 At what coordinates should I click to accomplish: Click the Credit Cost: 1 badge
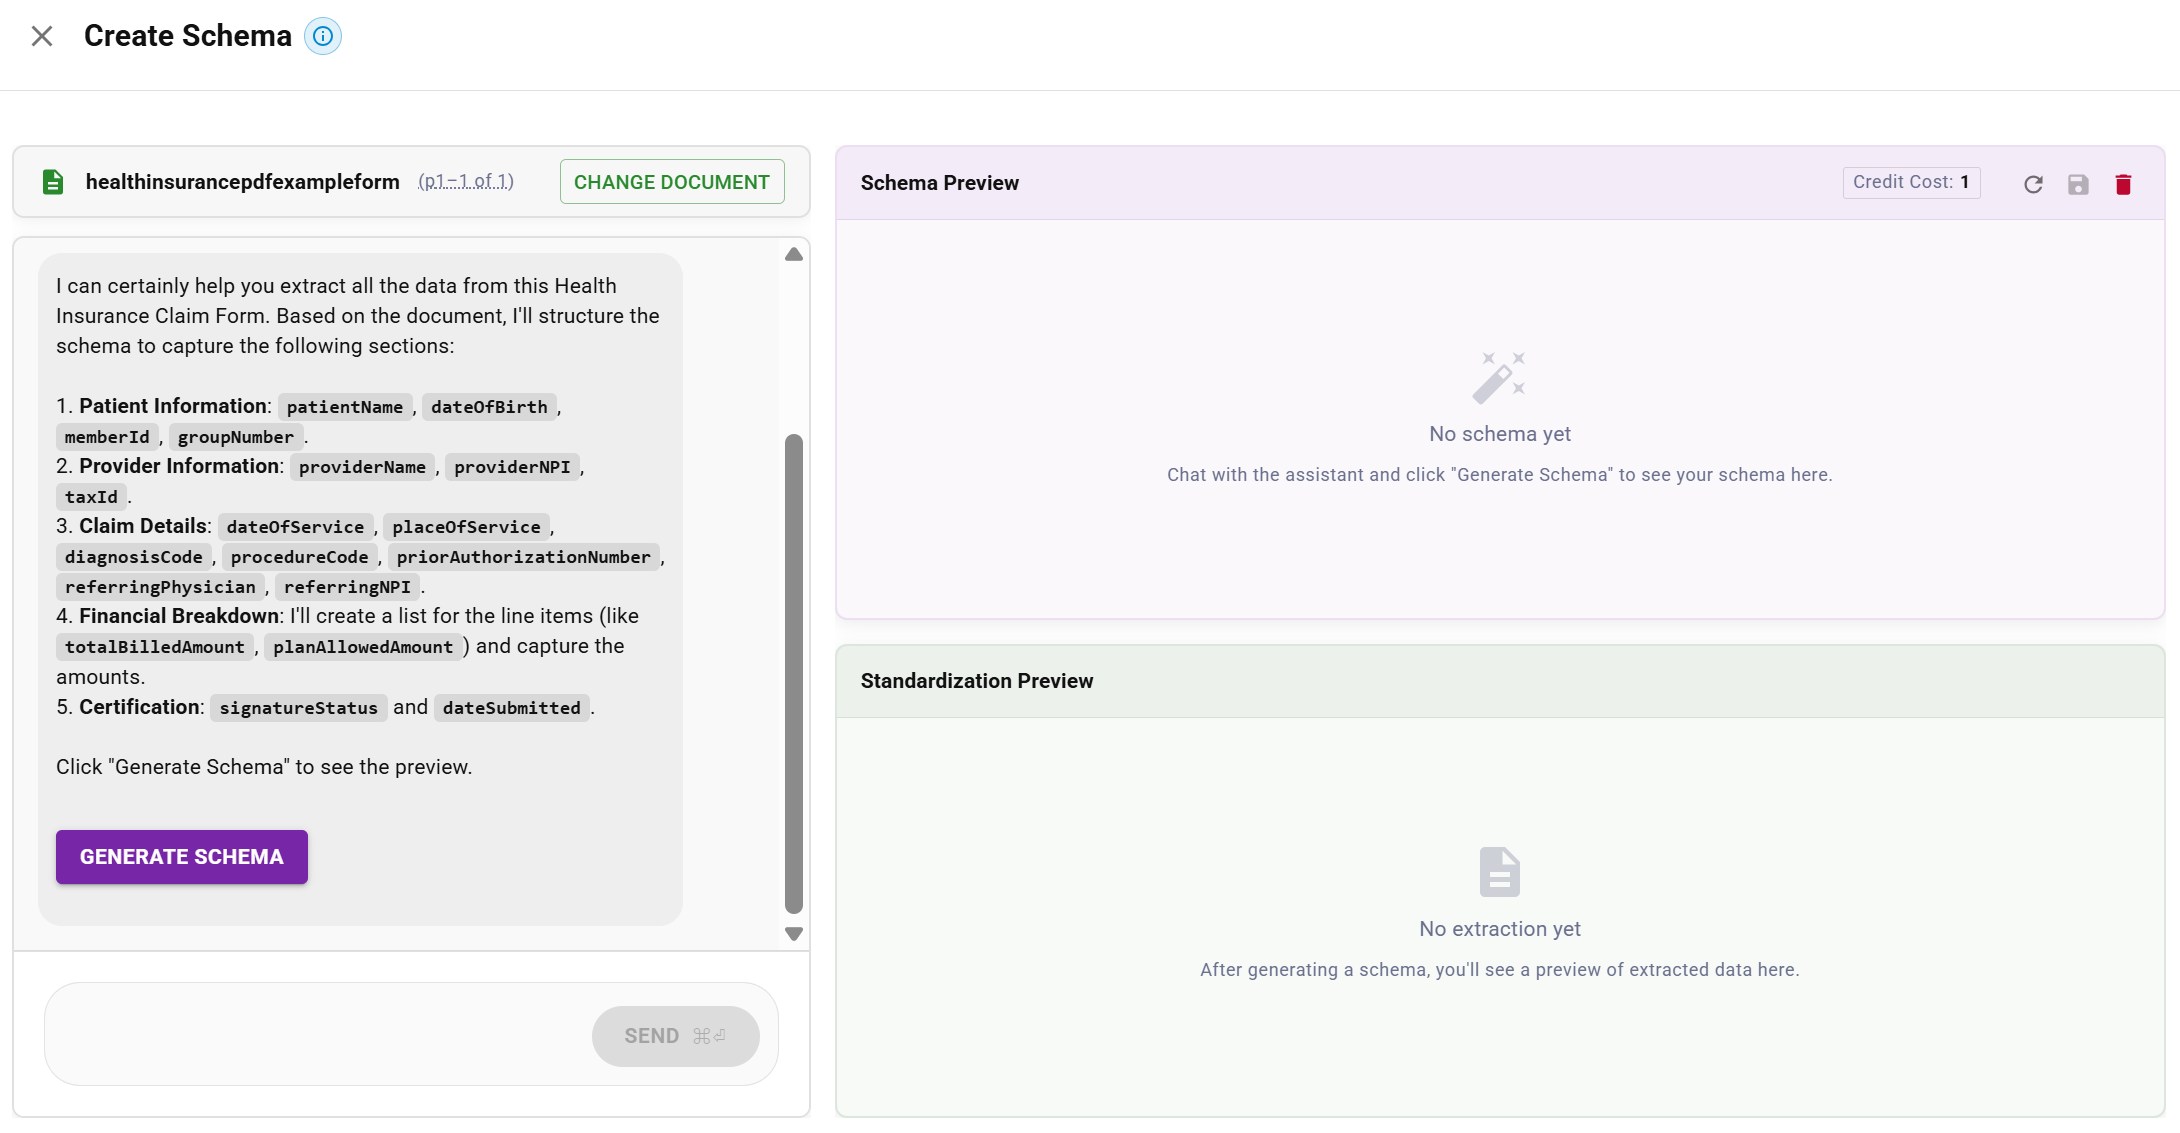click(x=1910, y=182)
